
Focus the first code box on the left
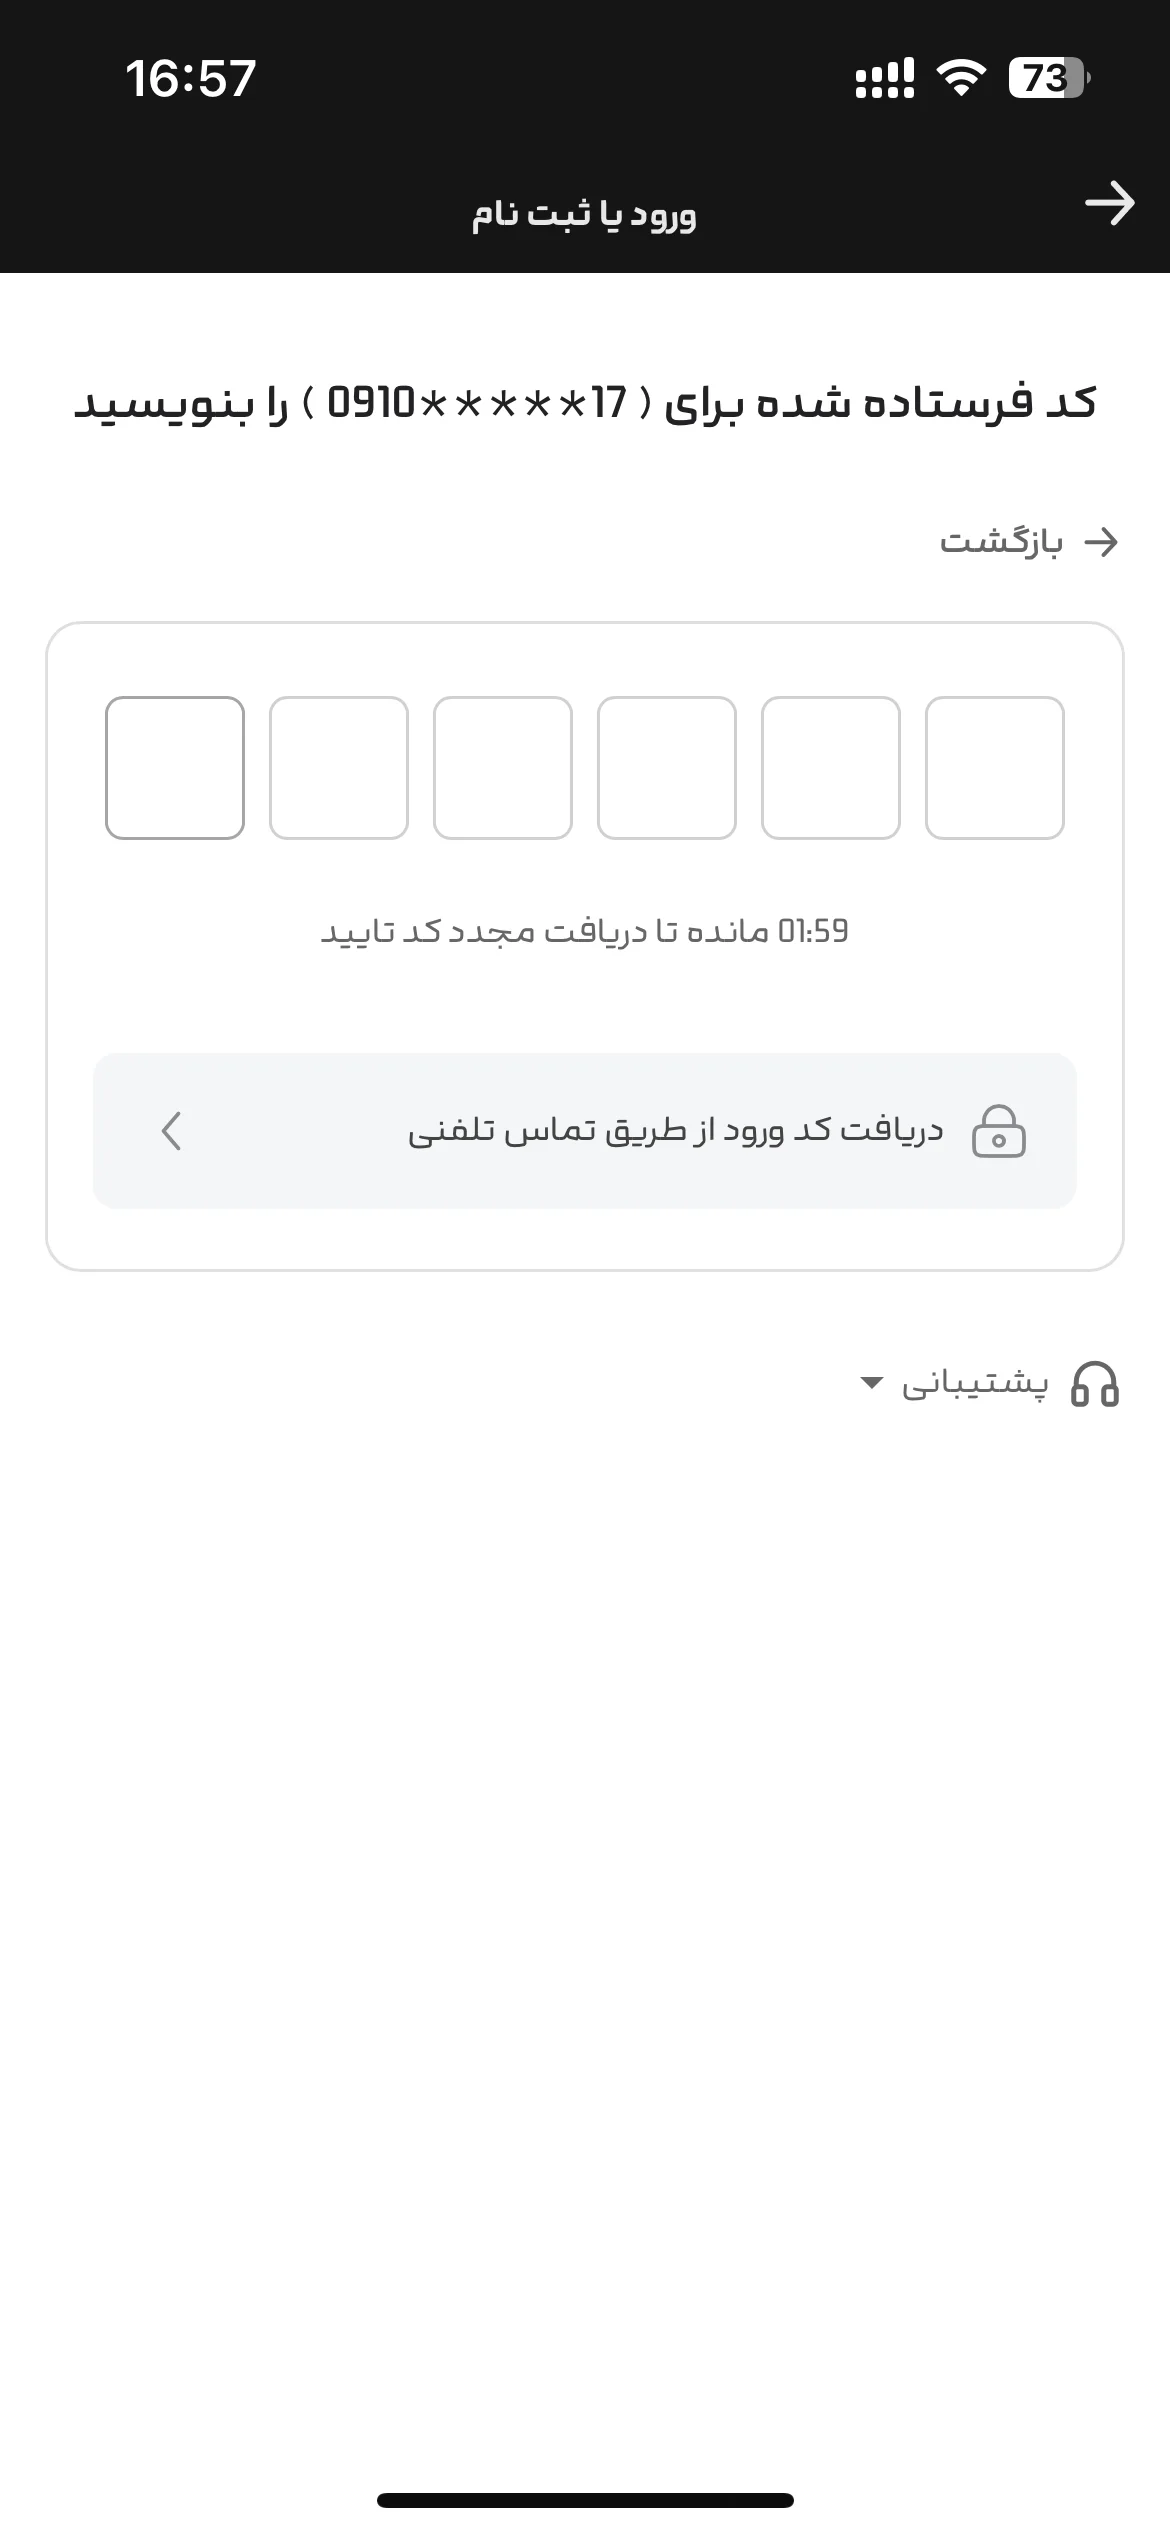click(175, 768)
